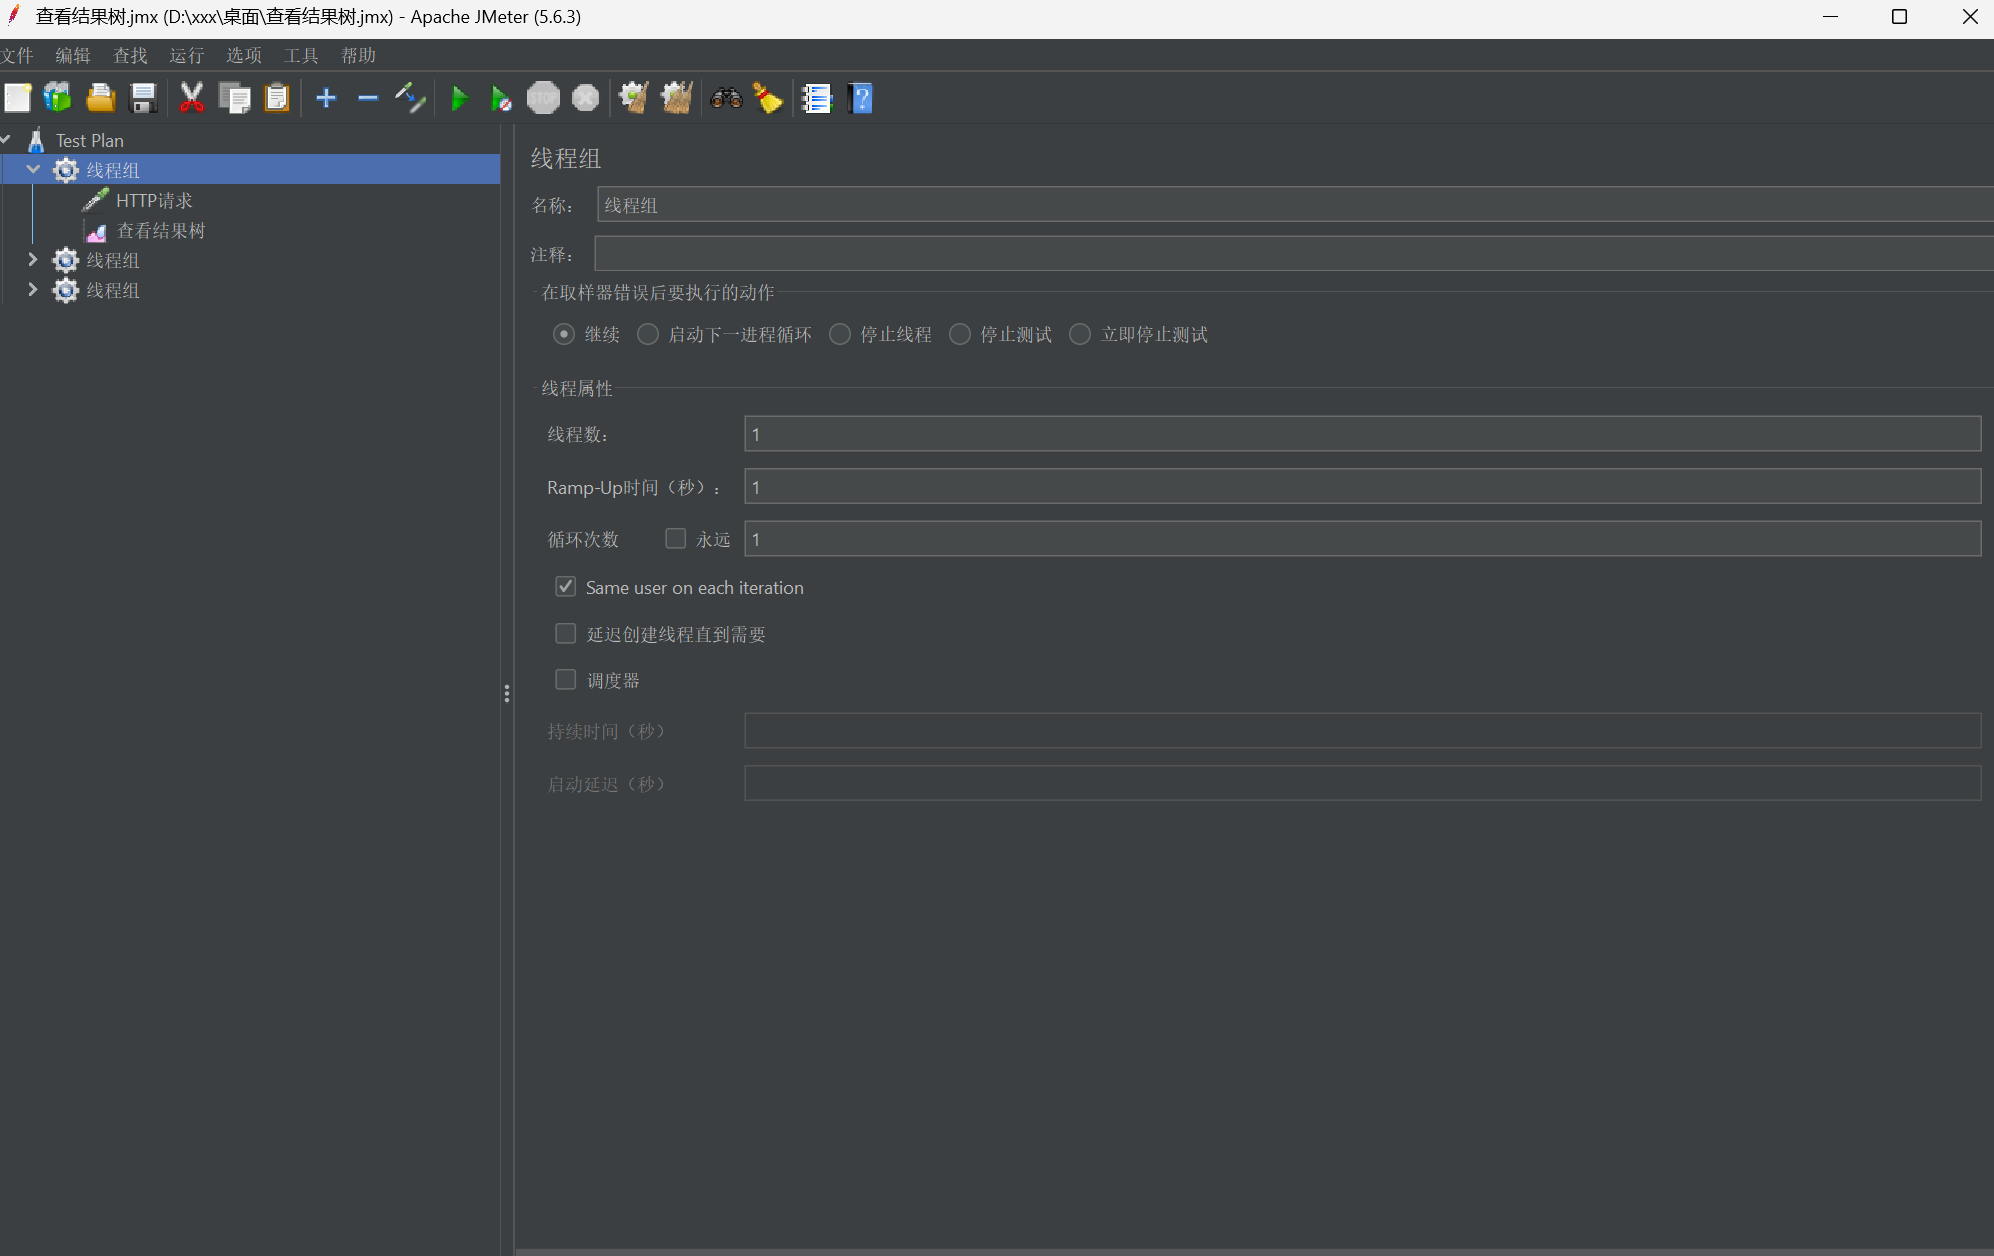Click the Clear all broom icon
This screenshot has width=1994, height=1256.
[676, 98]
